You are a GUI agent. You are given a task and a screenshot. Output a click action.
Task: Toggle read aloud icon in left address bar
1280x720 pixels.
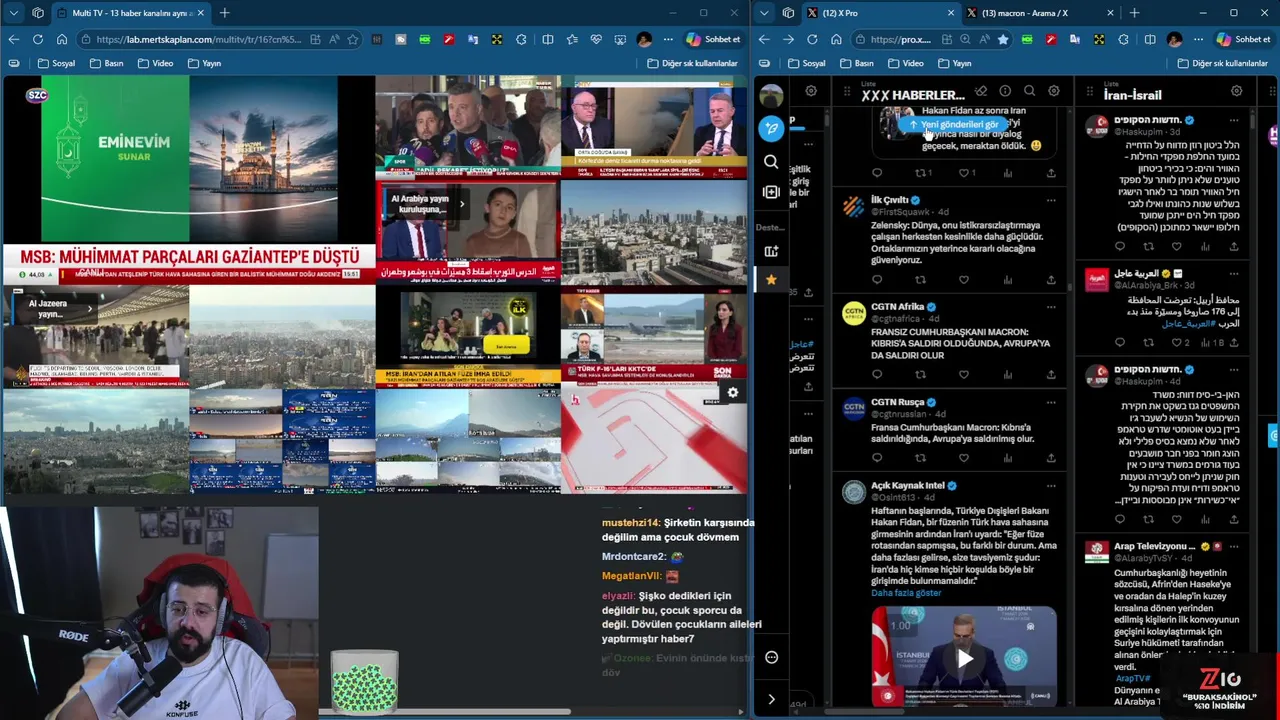(x=334, y=39)
